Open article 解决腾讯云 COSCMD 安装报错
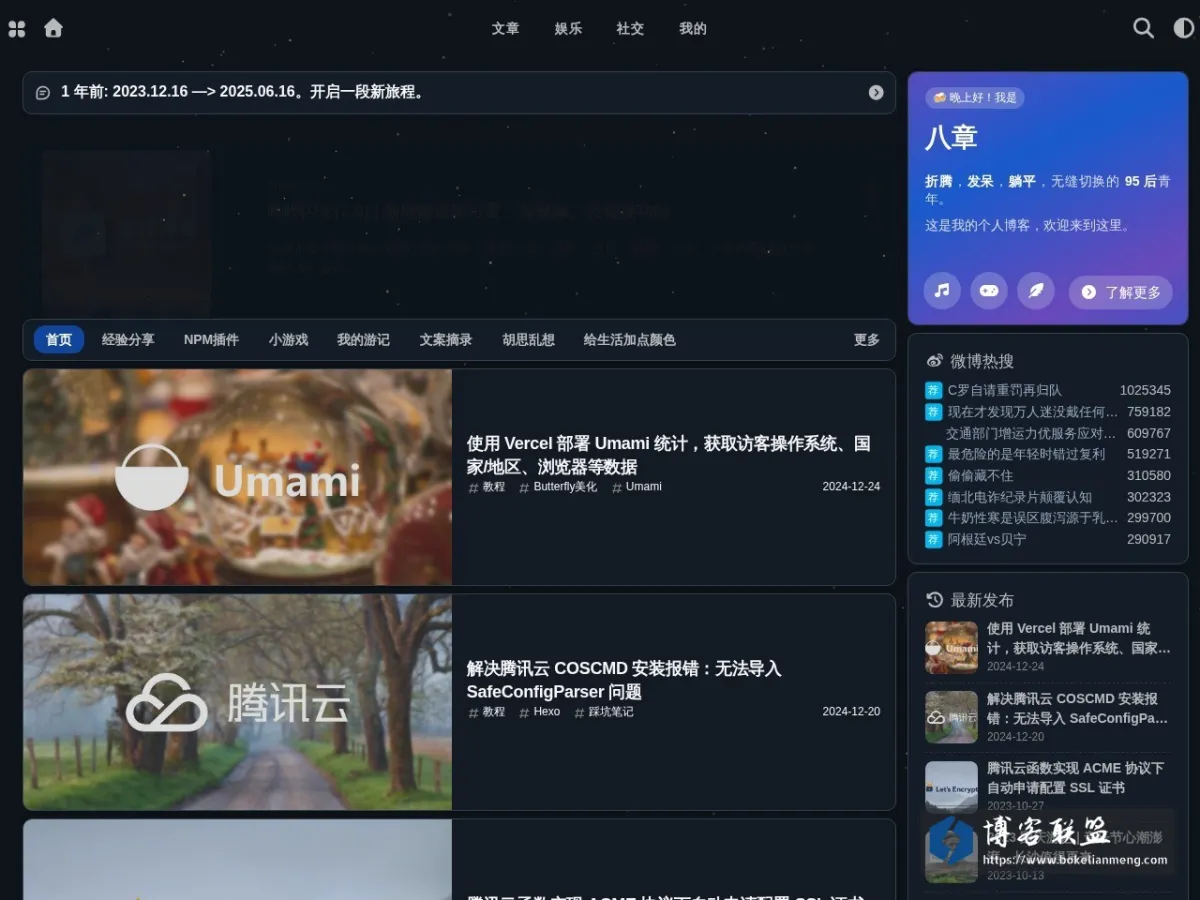The width and height of the screenshot is (1200, 900). coord(624,680)
